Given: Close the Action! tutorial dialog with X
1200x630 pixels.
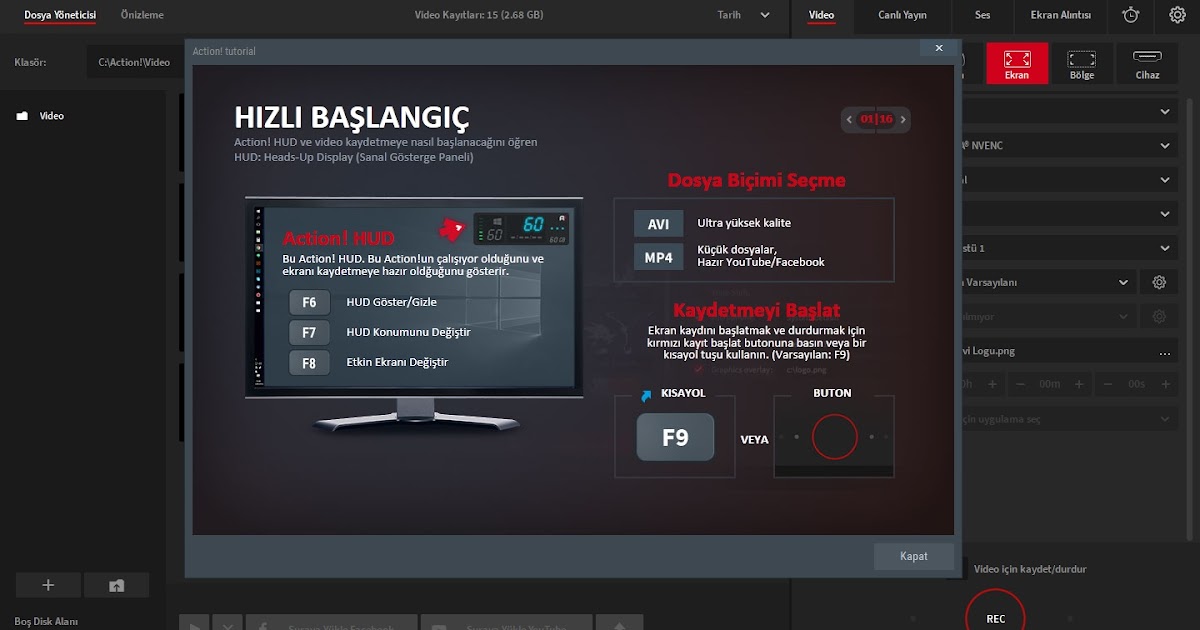Looking at the screenshot, I should pyautogui.click(x=938, y=48).
